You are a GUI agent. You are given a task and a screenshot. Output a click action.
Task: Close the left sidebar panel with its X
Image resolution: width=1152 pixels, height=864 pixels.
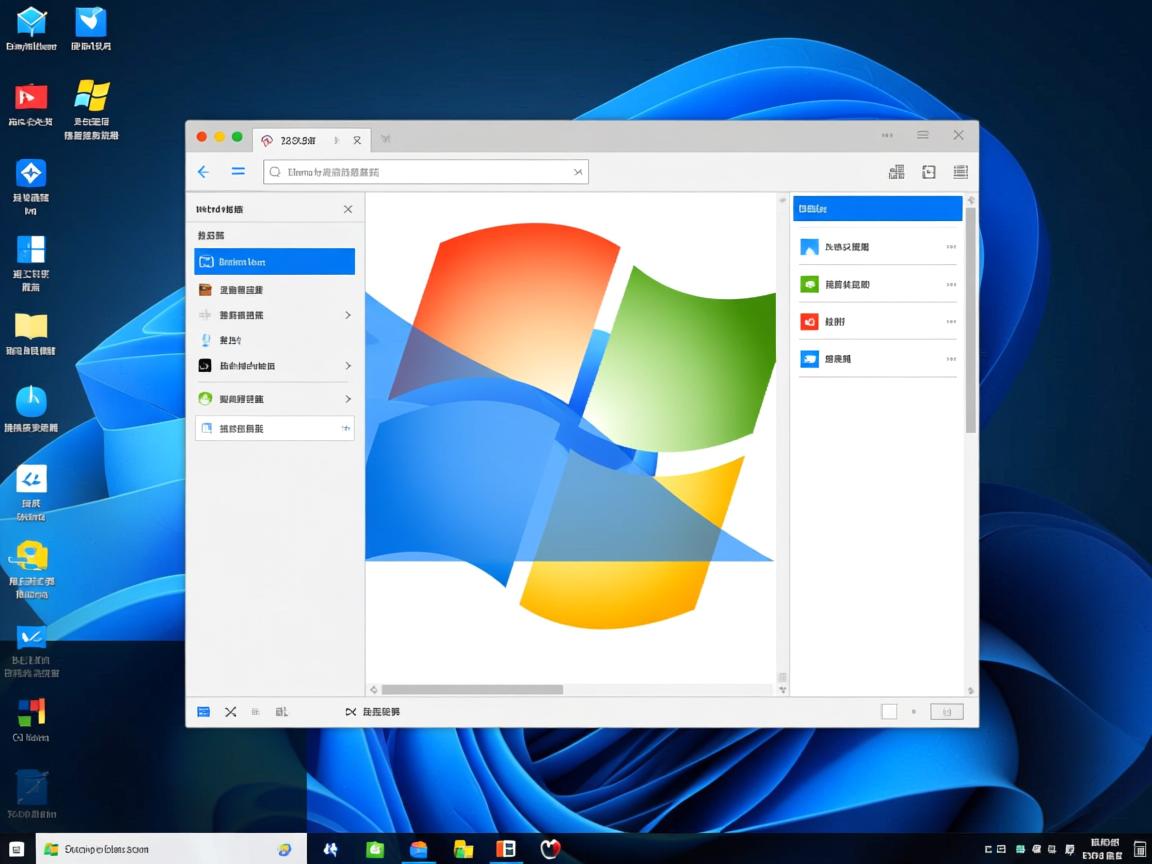pyautogui.click(x=347, y=209)
